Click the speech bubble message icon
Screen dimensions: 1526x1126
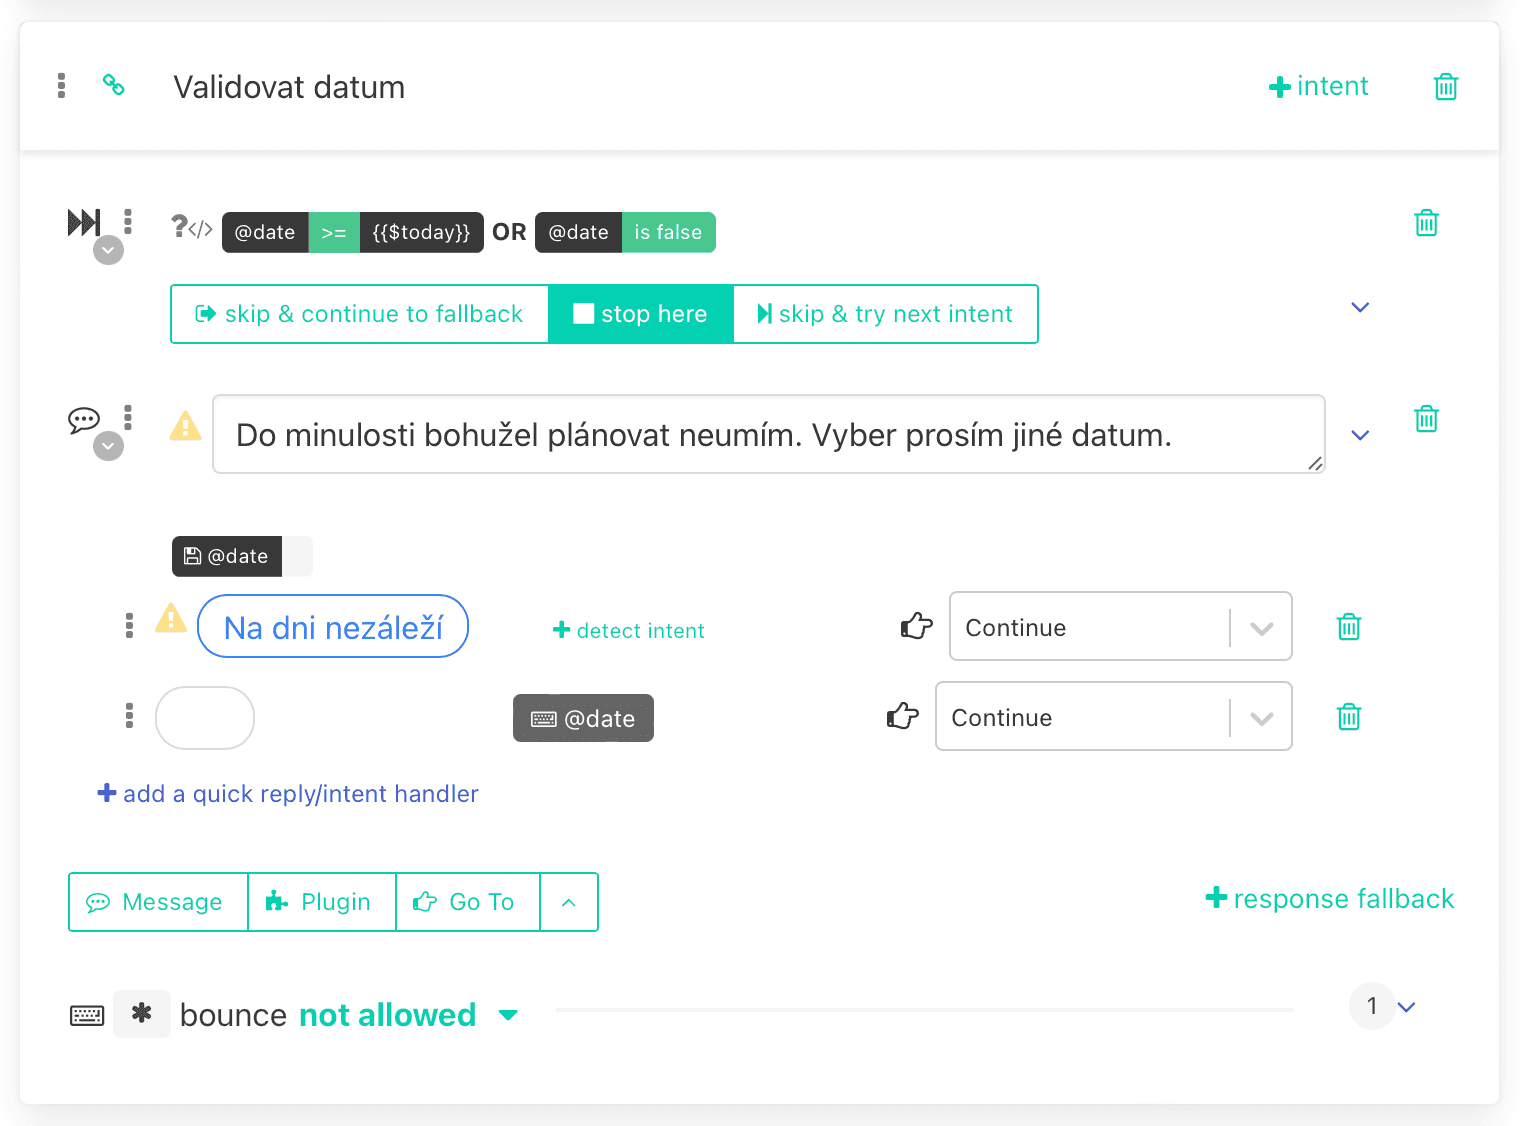84,420
